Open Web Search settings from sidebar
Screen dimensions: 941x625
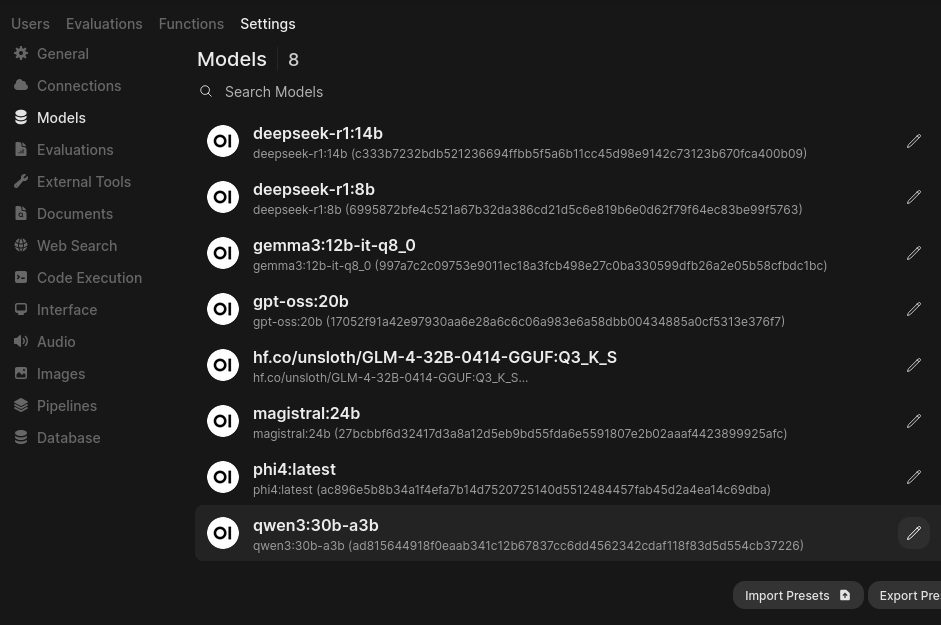coord(77,245)
